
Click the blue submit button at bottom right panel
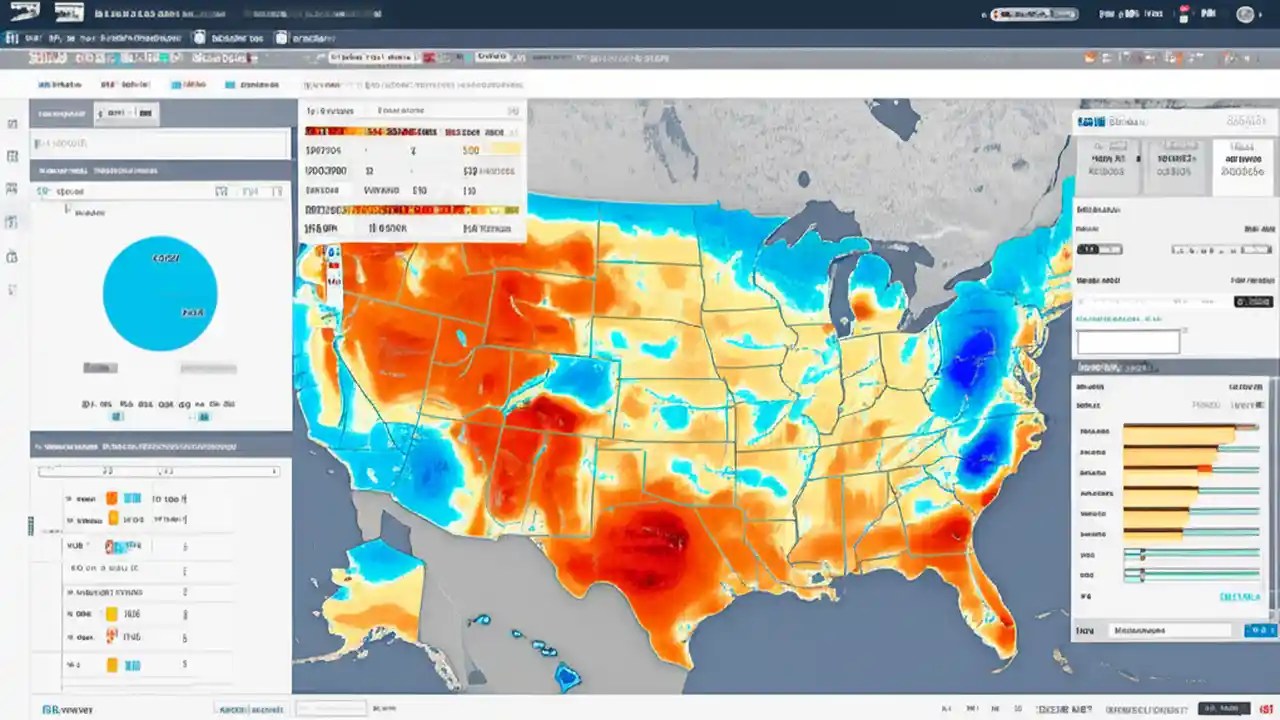click(x=1258, y=630)
